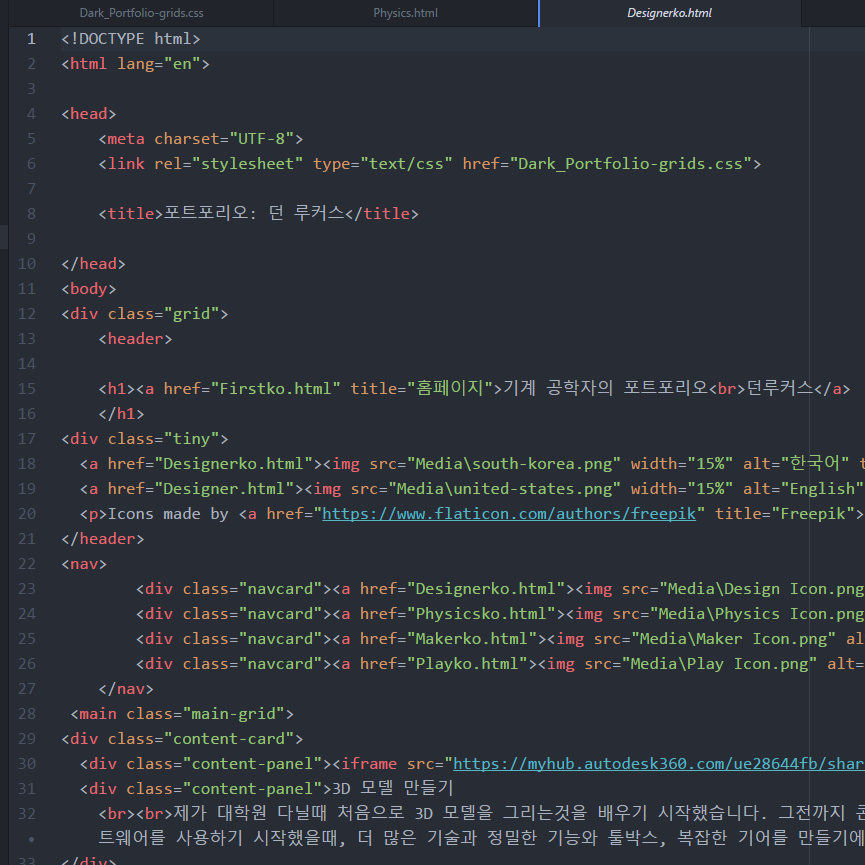Place cursor on the DOCTYPE declaration

tap(130, 39)
